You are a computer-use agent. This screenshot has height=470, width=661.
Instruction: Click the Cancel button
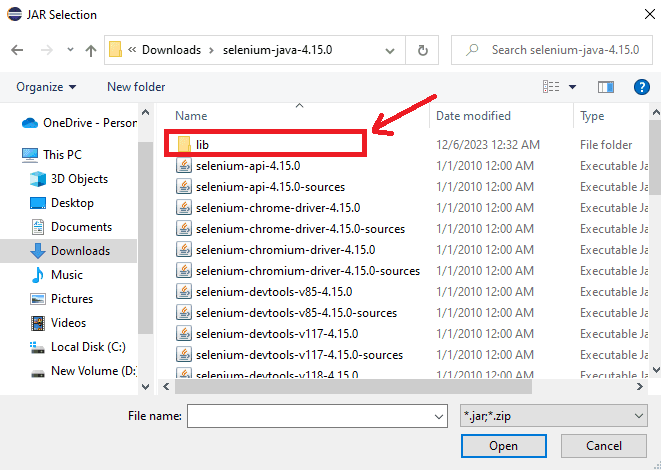(x=603, y=446)
